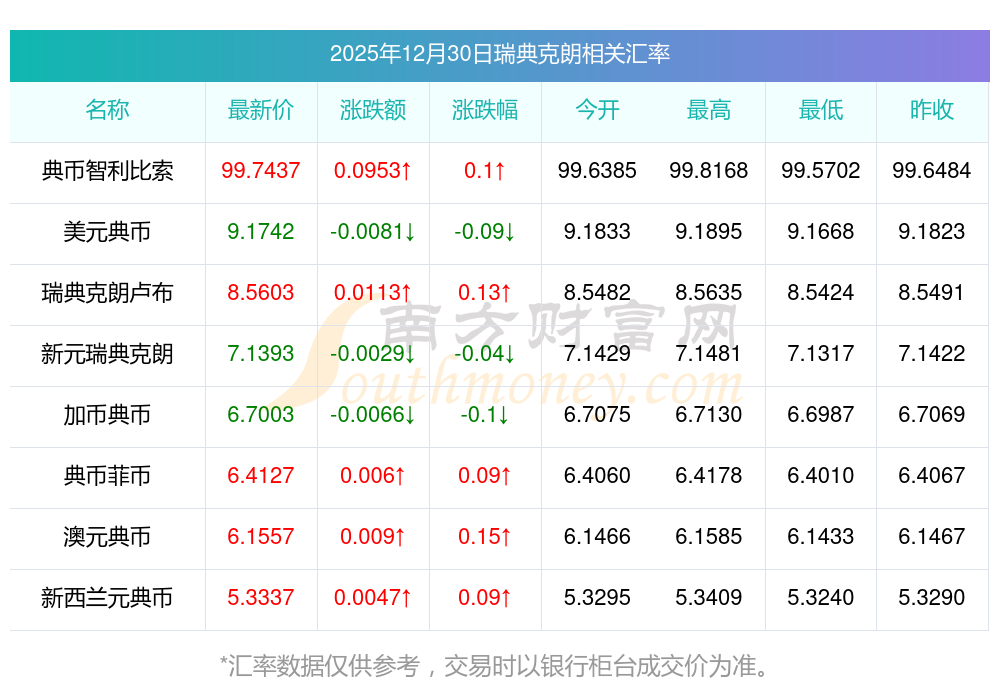Click the 2025年12月30日瑞典克朗相关汇率 title banner

(499, 54)
